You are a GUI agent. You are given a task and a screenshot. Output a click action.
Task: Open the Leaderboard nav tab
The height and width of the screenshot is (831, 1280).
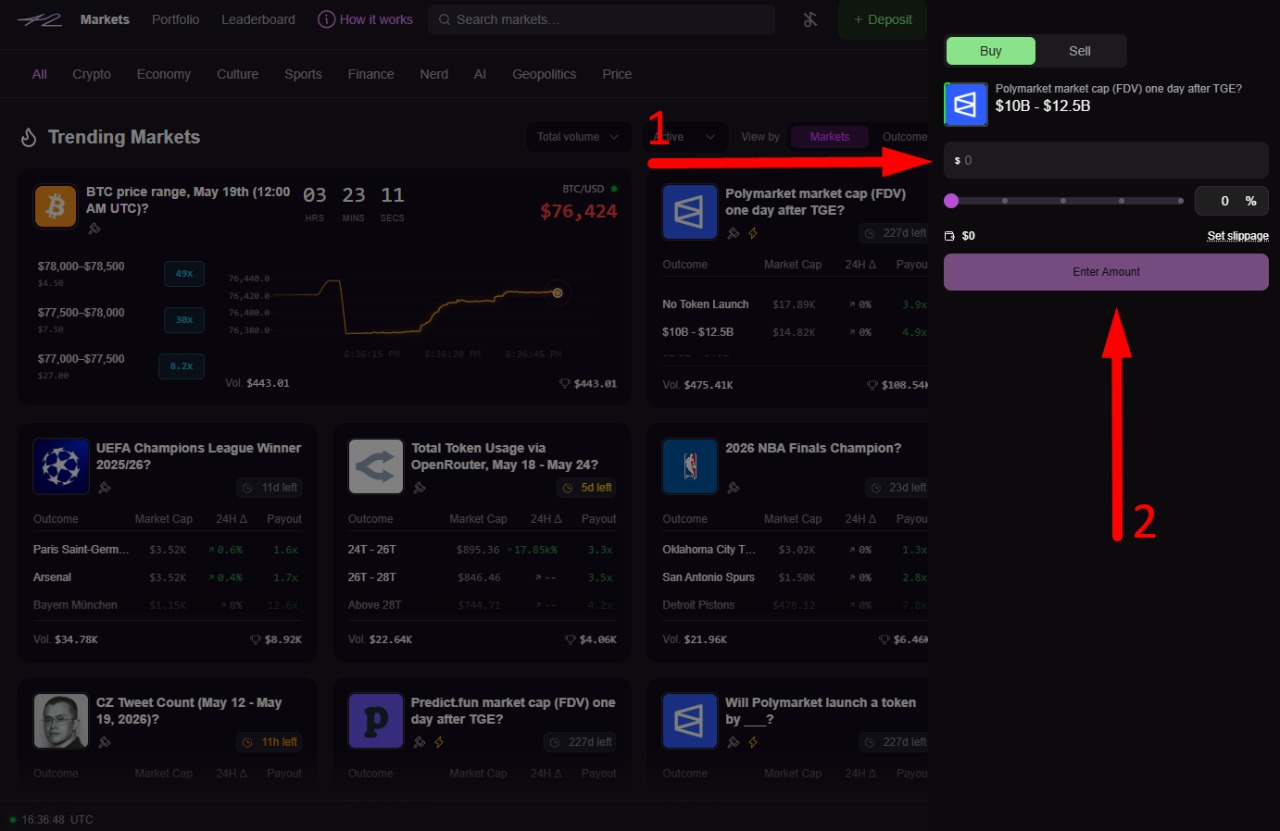click(258, 19)
